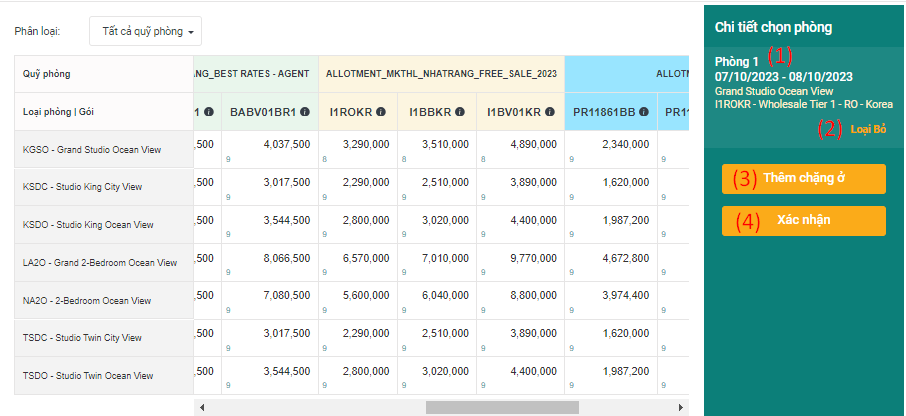Open info icon for I1BBKR package
Viewport: 906px width, 416px height.
[x=460, y=112]
